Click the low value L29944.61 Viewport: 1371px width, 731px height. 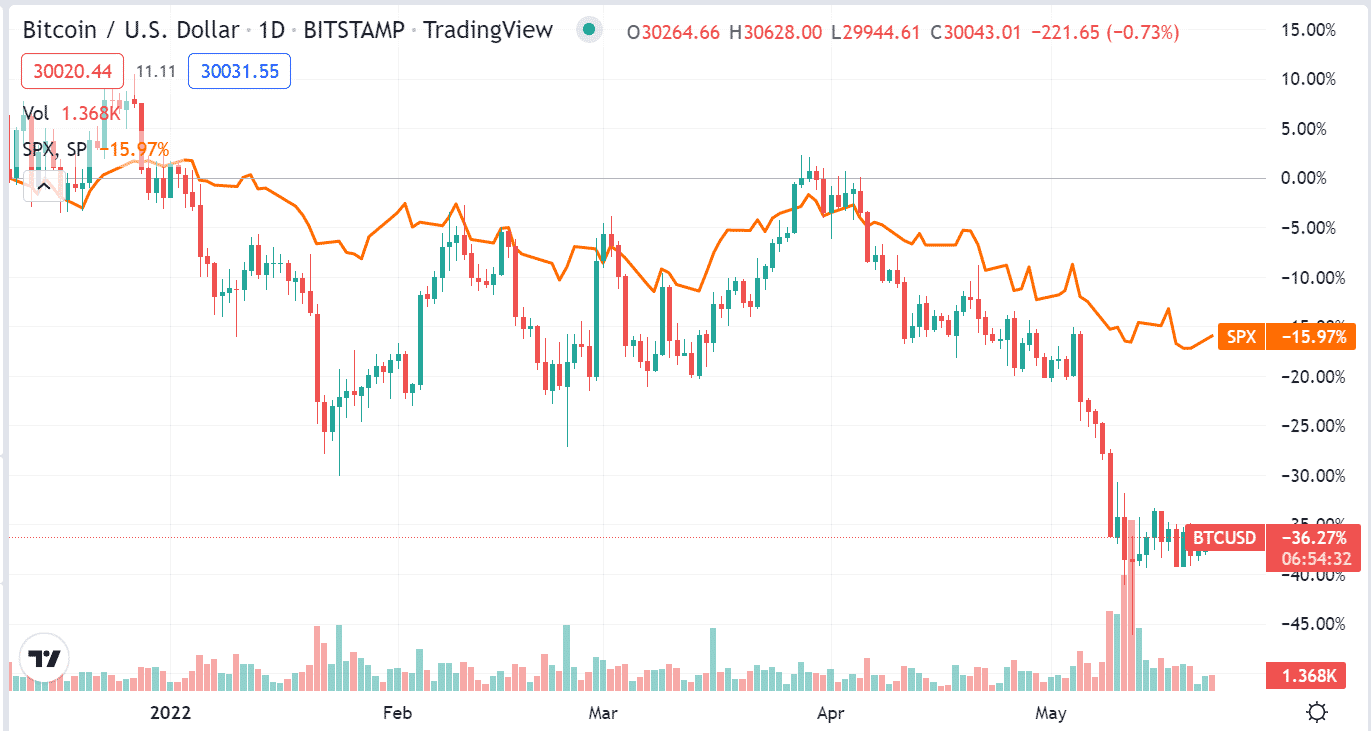(x=876, y=32)
